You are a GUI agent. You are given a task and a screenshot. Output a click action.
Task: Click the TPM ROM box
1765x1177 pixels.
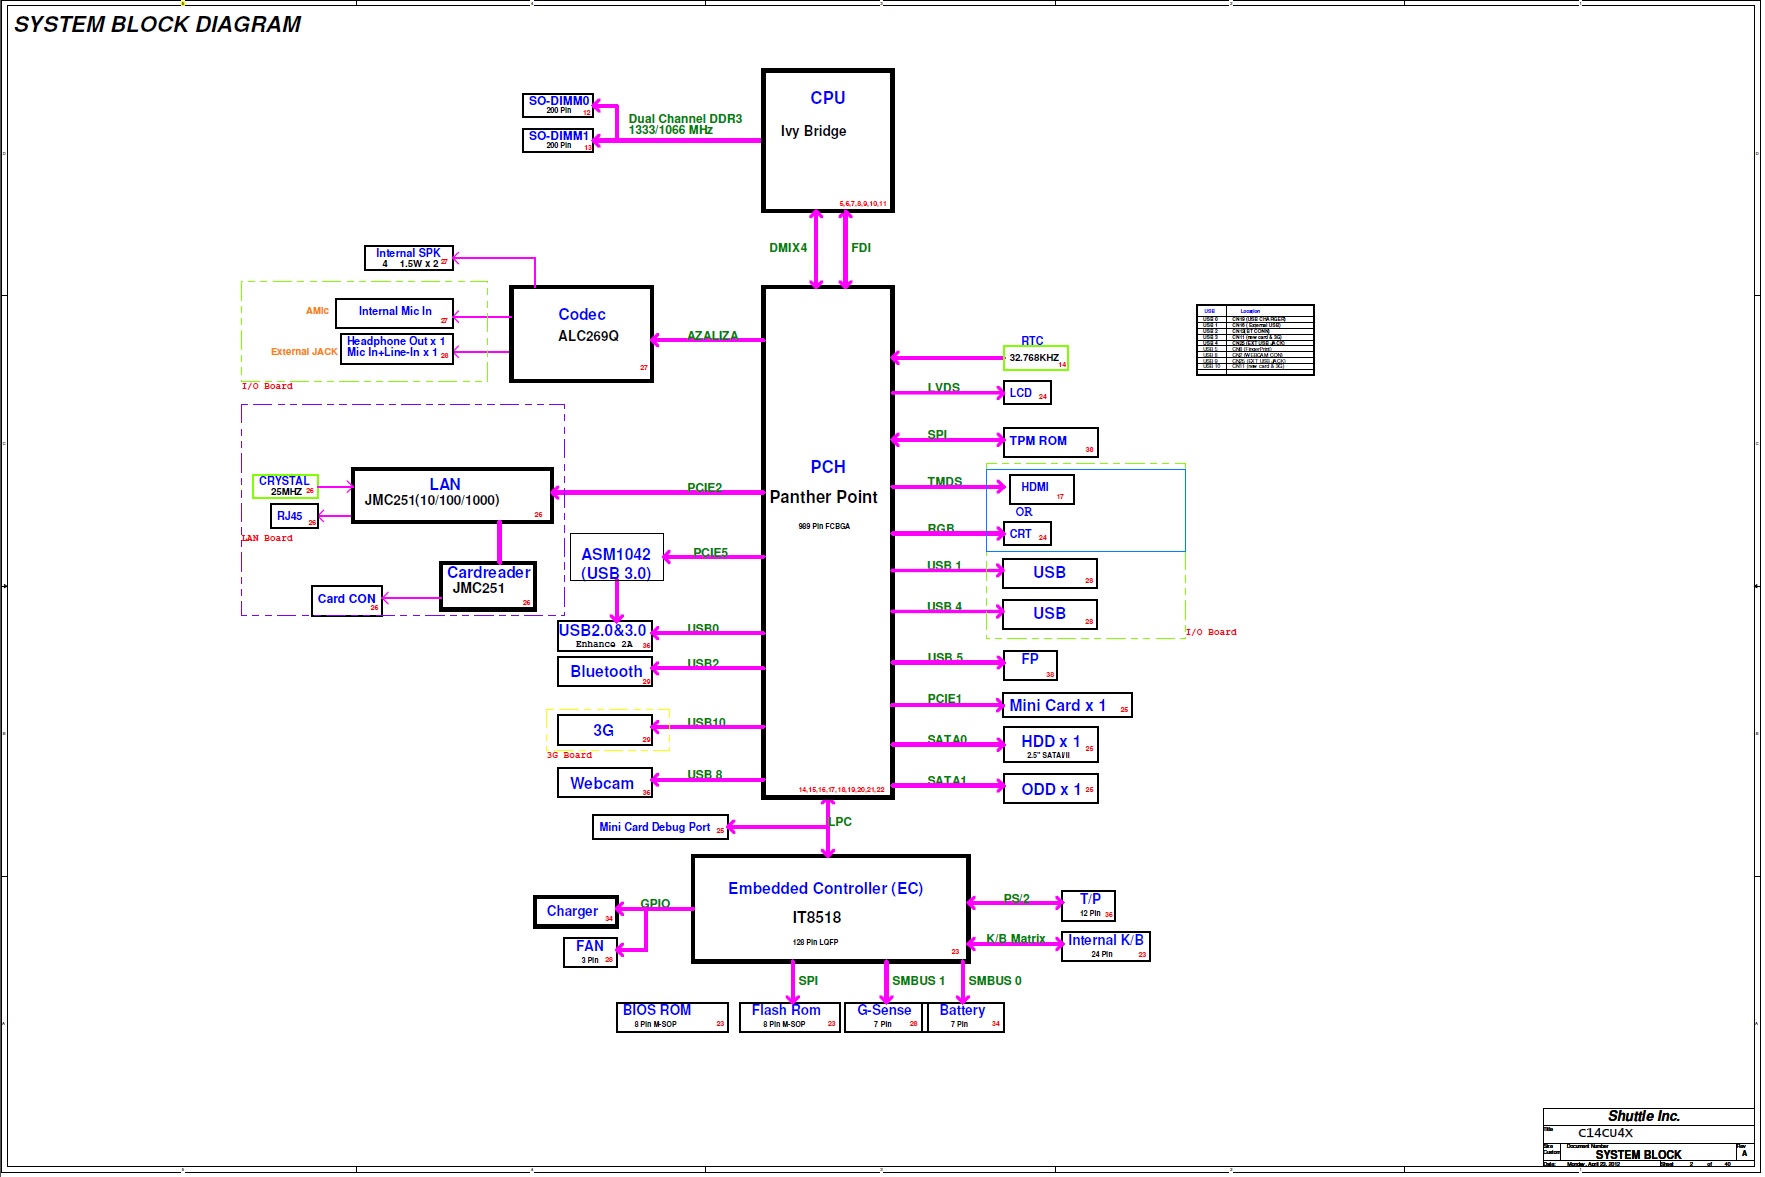tap(1050, 442)
